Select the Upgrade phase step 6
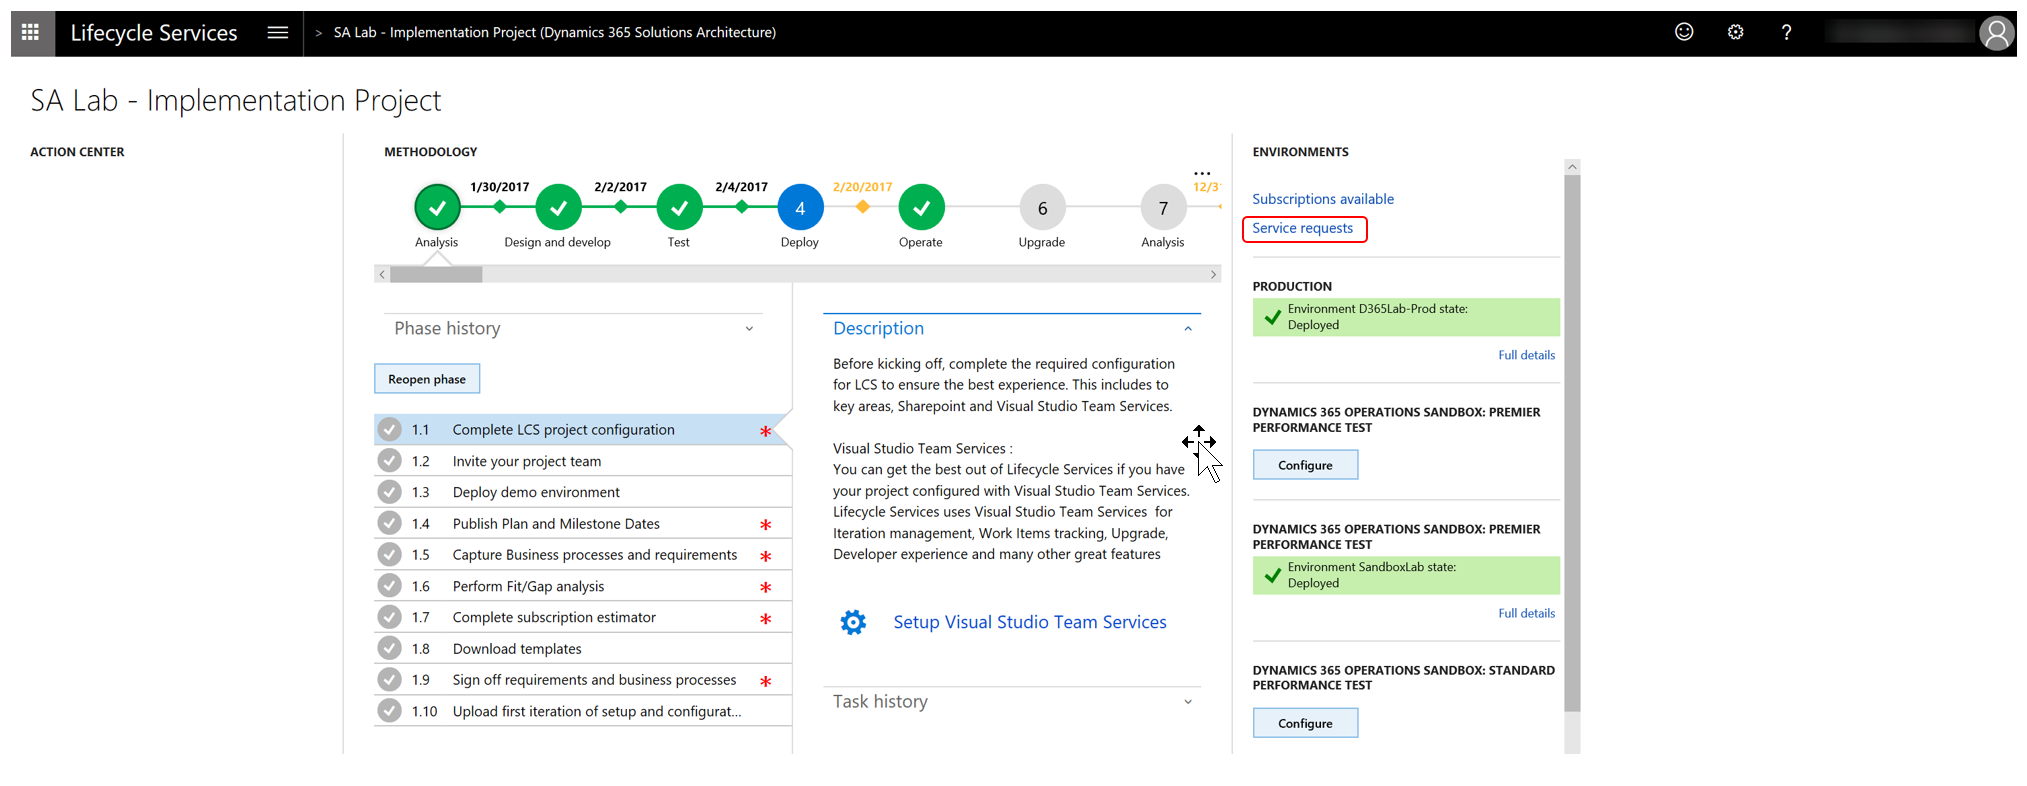Image resolution: width=2027 pixels, height=786 pixels. tap(1042, 208)
